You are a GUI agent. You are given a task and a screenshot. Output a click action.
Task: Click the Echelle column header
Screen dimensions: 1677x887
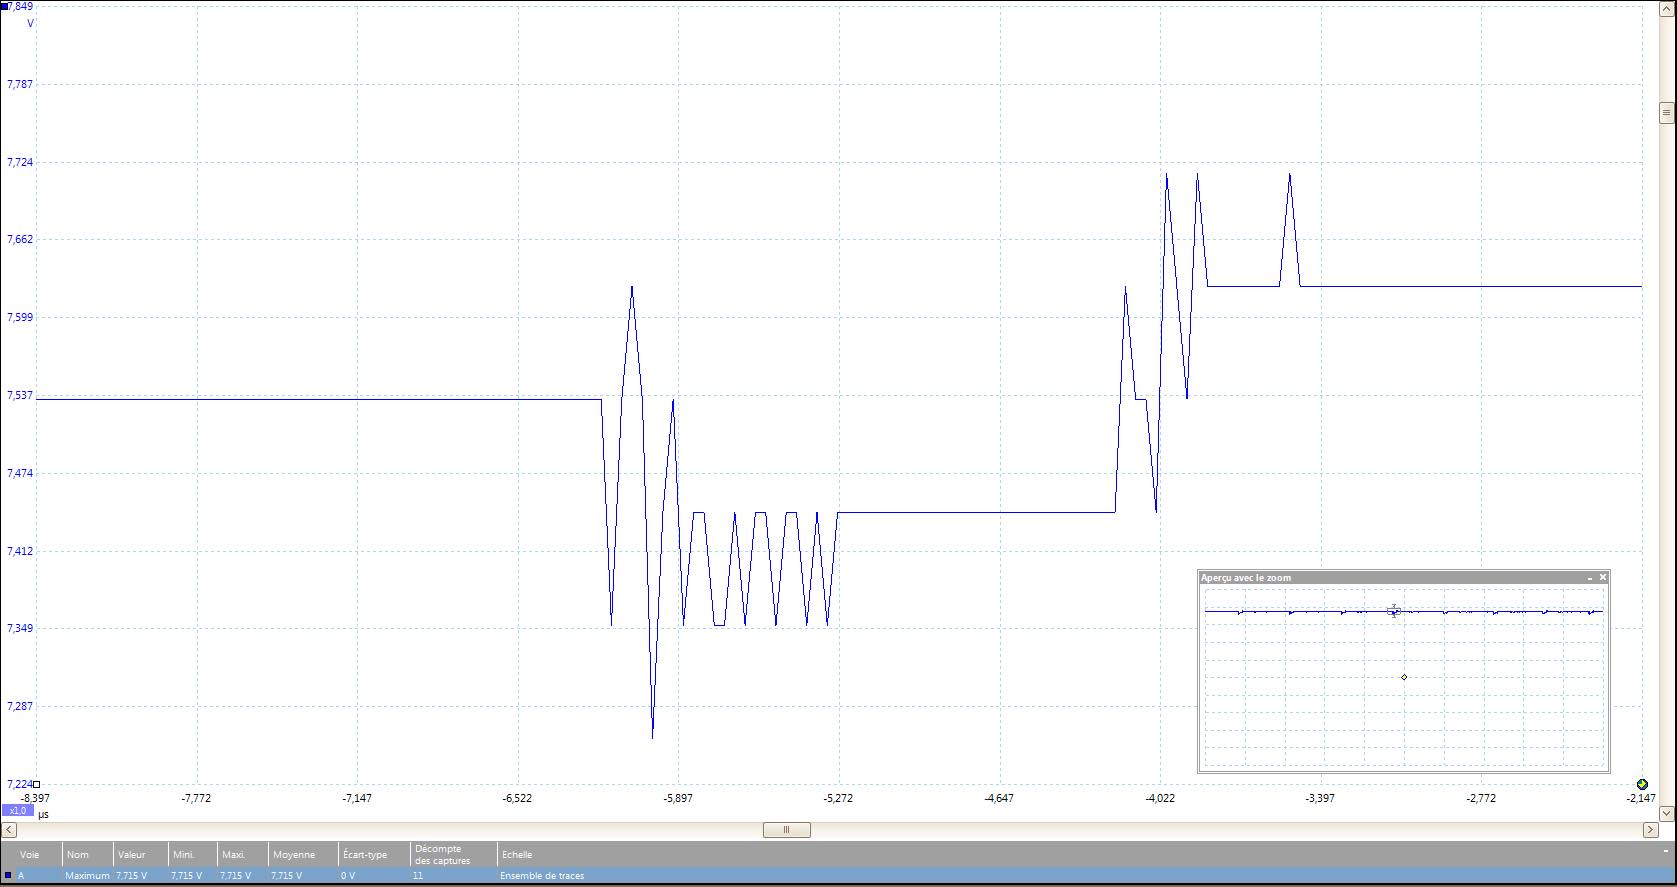point(517,855)
